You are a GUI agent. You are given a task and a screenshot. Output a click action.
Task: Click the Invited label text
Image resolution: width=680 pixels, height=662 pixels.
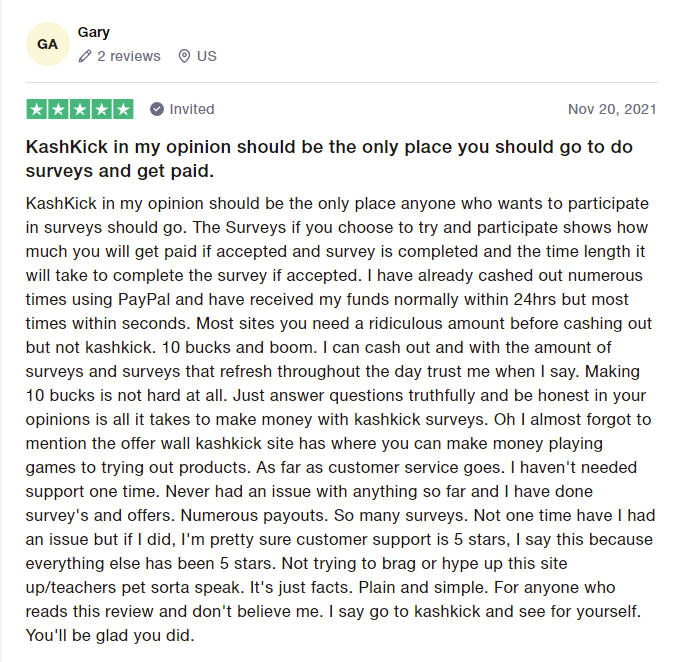tap(192, 109)
